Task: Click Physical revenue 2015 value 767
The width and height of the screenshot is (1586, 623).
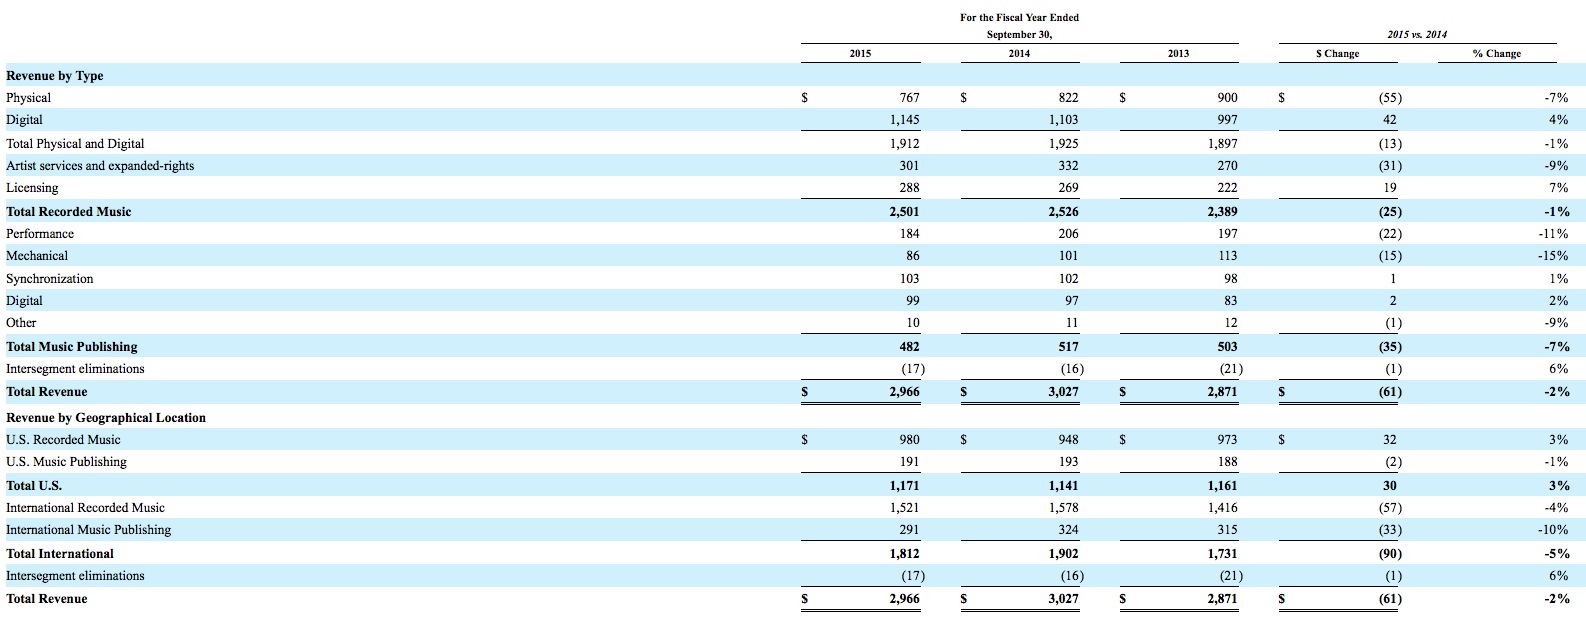Action: point(908,98)
